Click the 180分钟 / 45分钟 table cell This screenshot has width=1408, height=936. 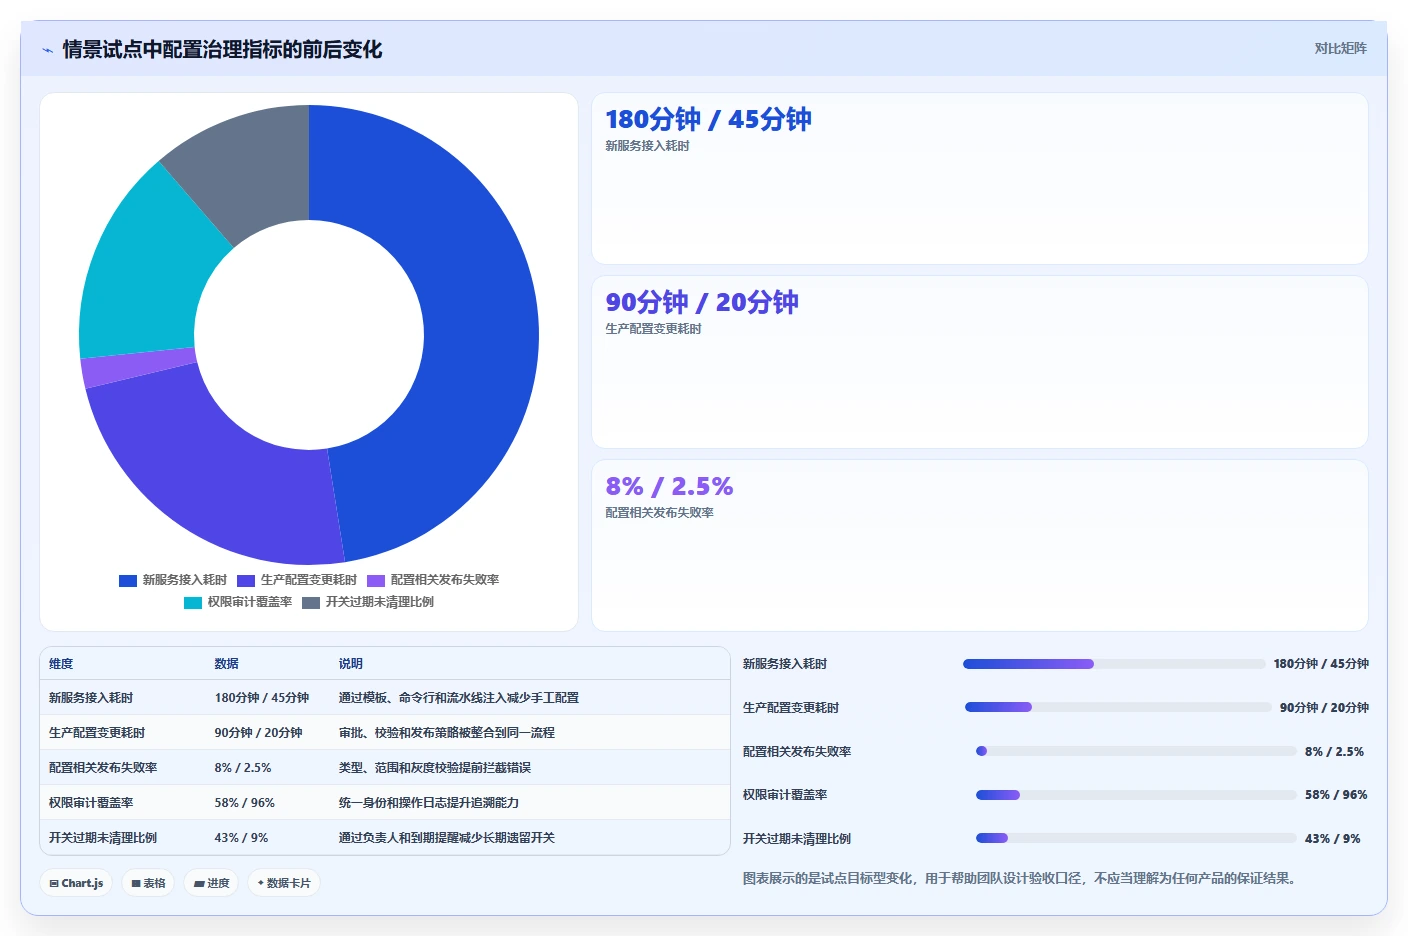tap(262, 698)
